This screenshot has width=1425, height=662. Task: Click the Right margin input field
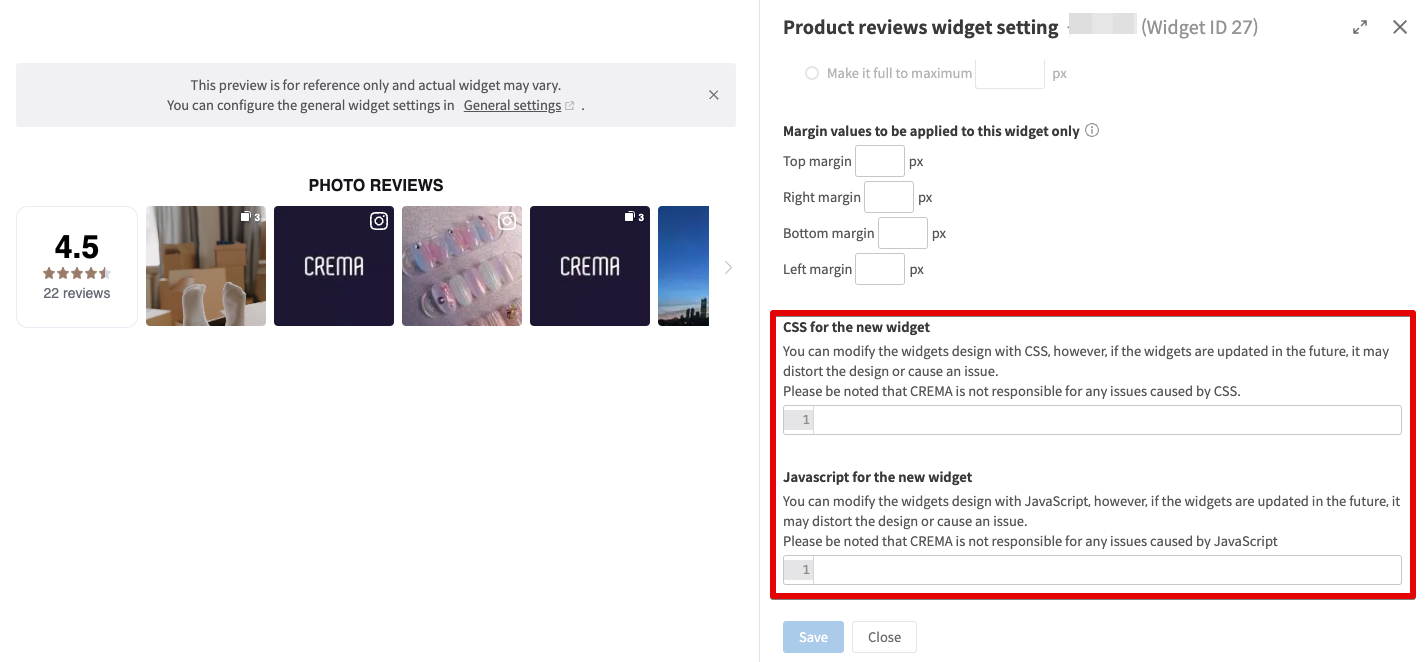(889, 197)
